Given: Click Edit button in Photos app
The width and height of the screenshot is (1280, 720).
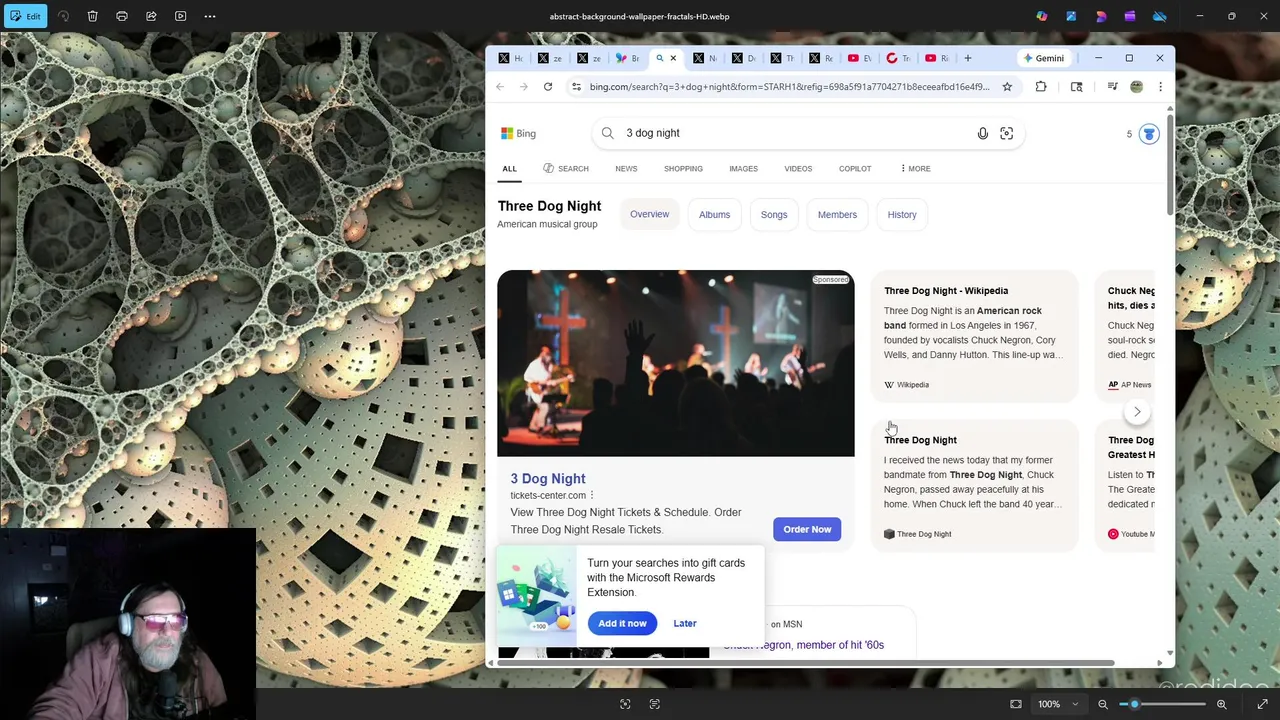Looking at the screenshot, I should pos(26,16).
